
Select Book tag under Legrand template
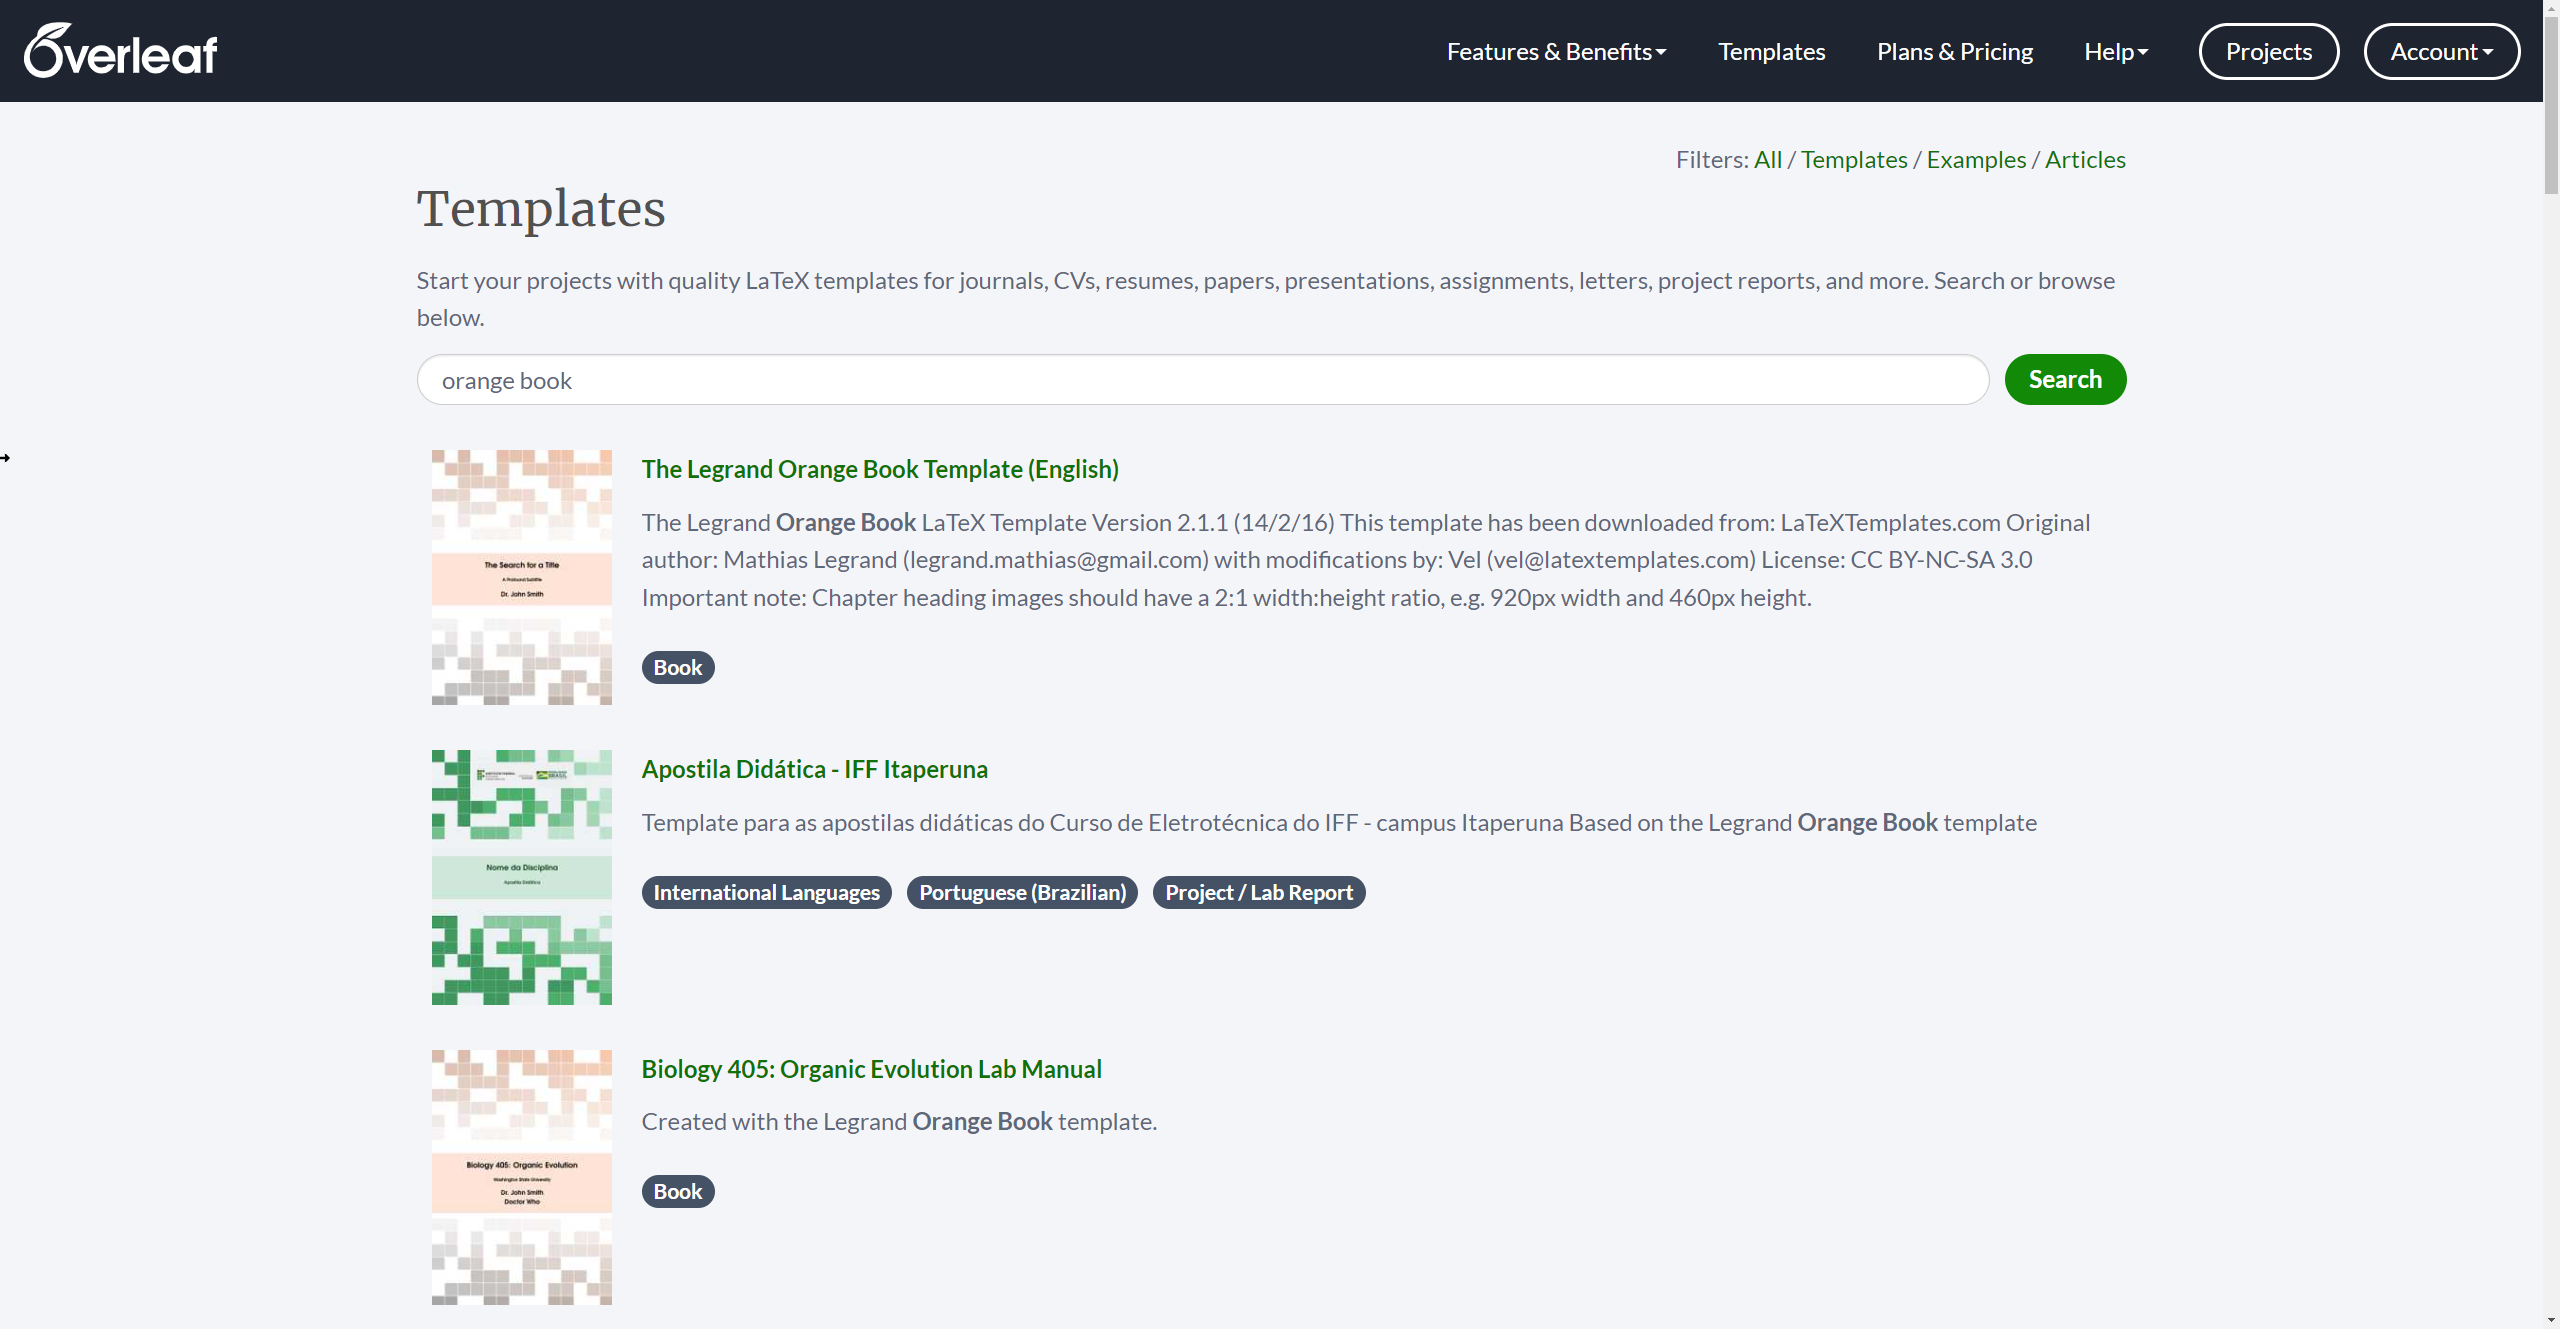tap(678, 667)
